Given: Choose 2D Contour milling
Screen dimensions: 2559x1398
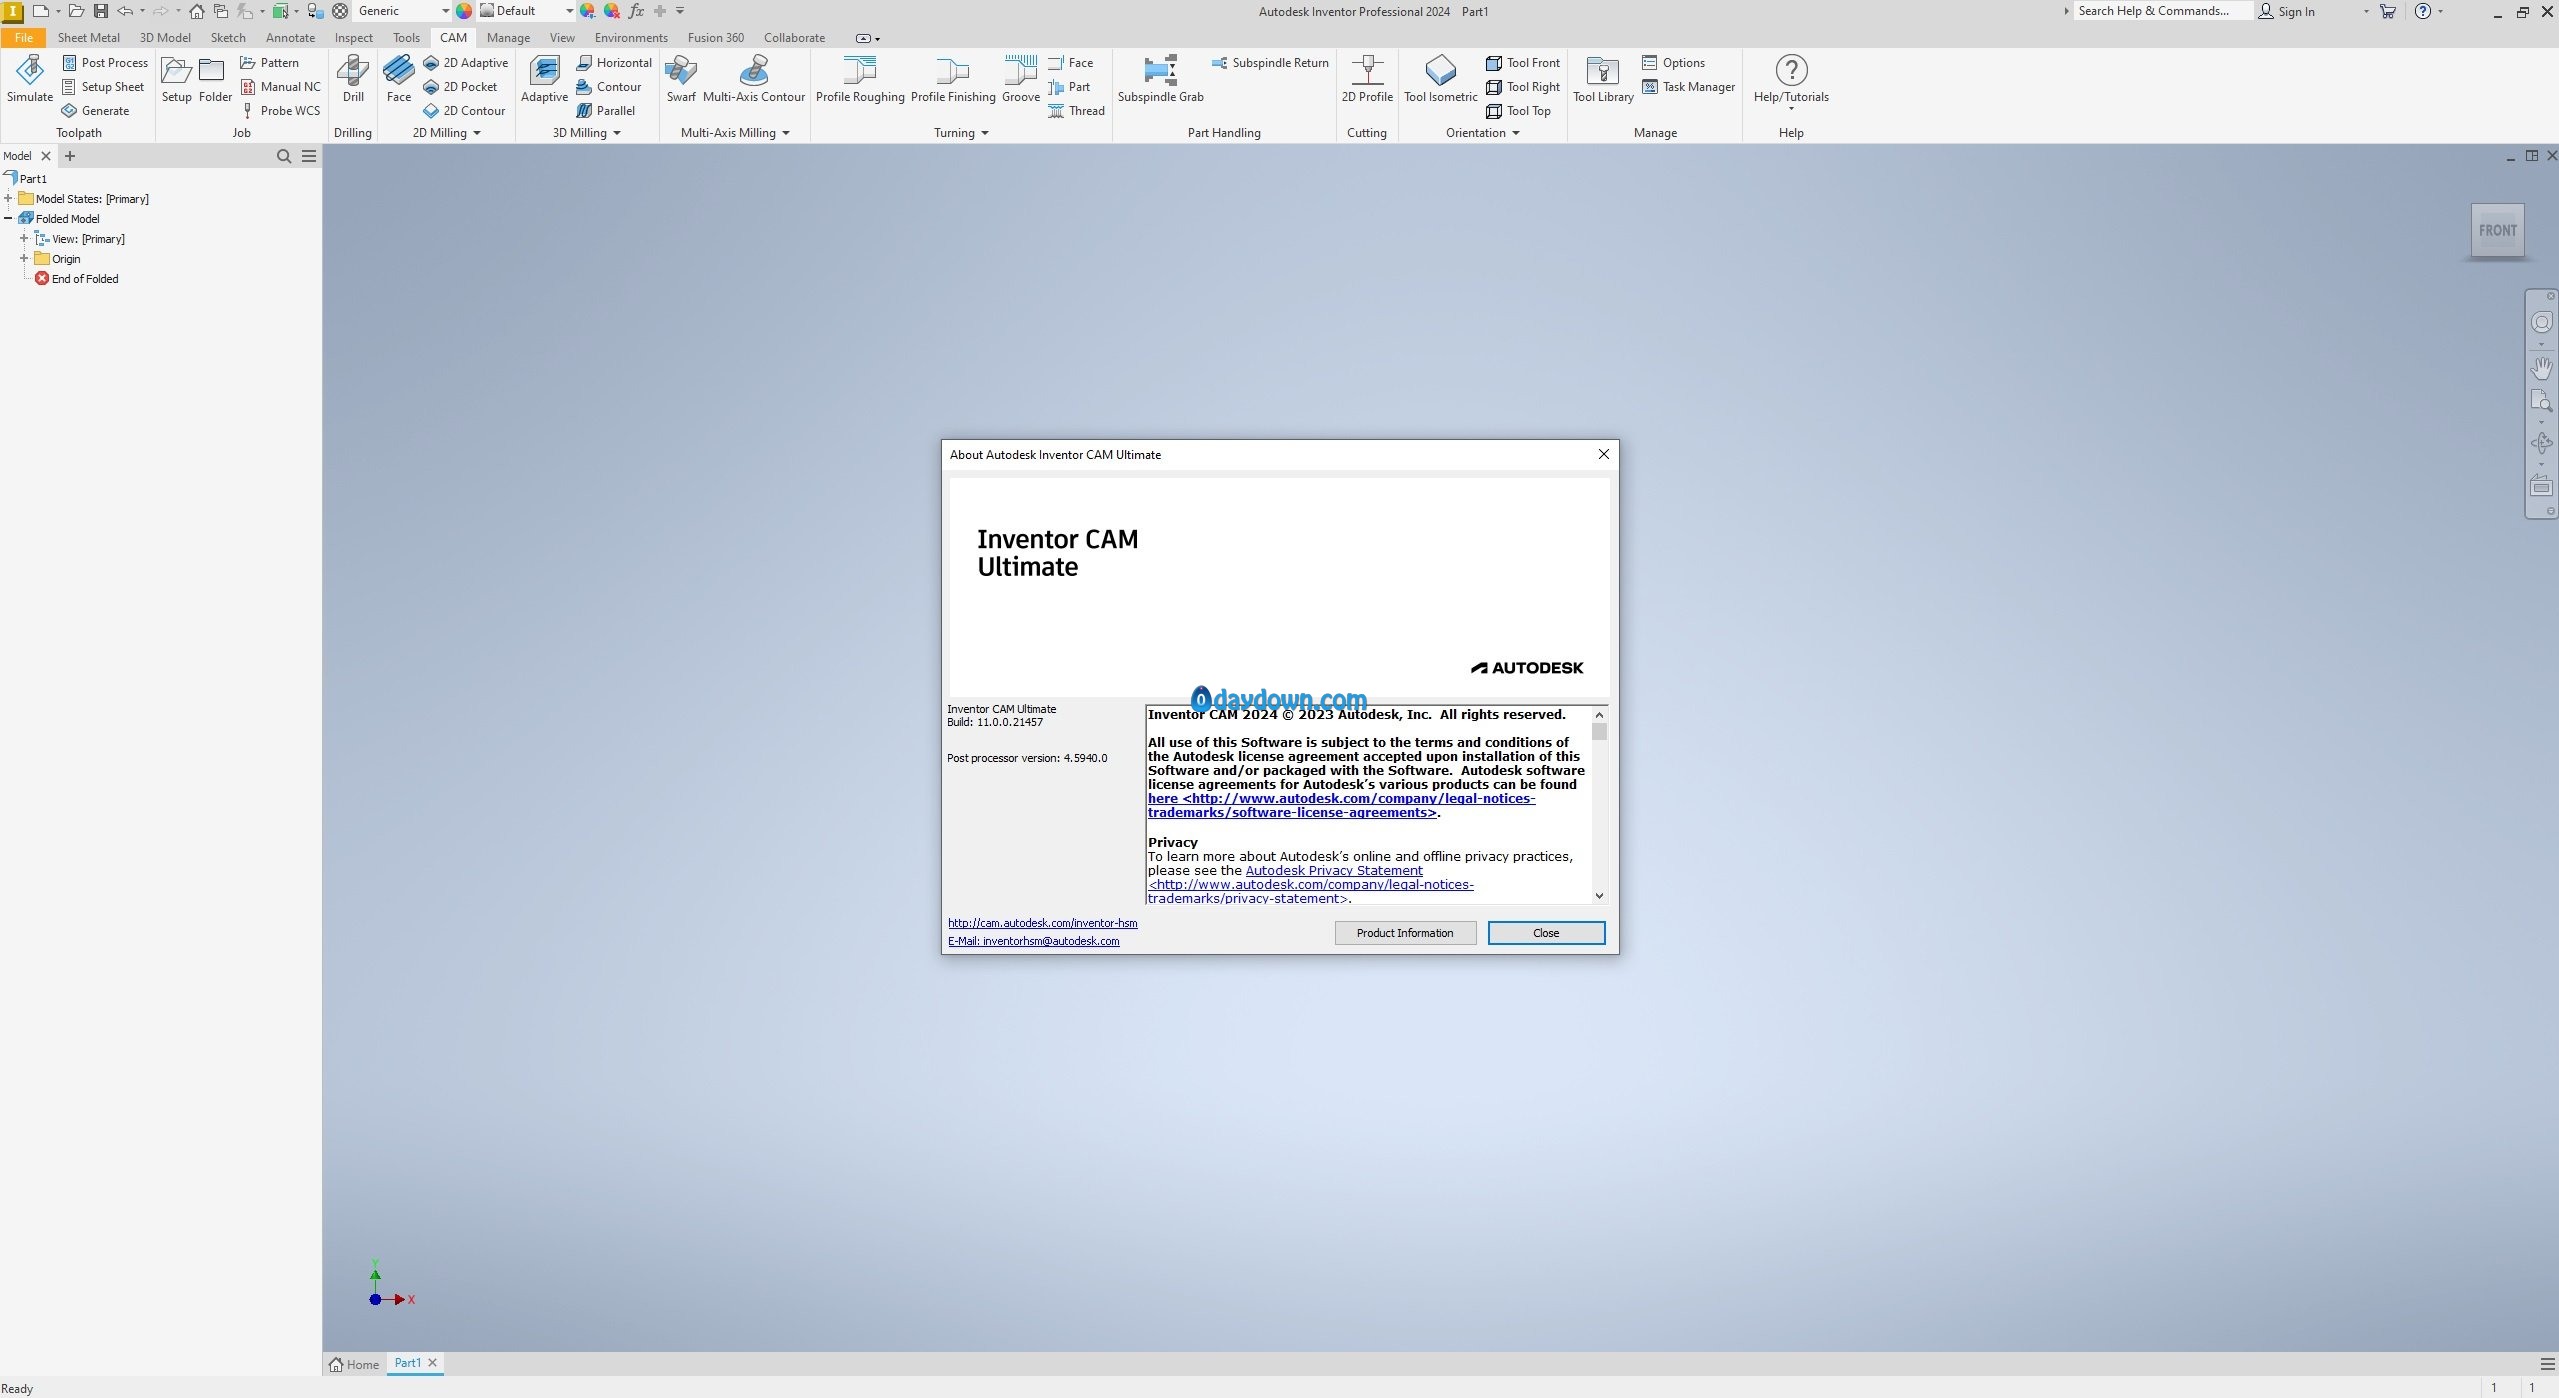Looking at the screenshot, I should 464,111.
